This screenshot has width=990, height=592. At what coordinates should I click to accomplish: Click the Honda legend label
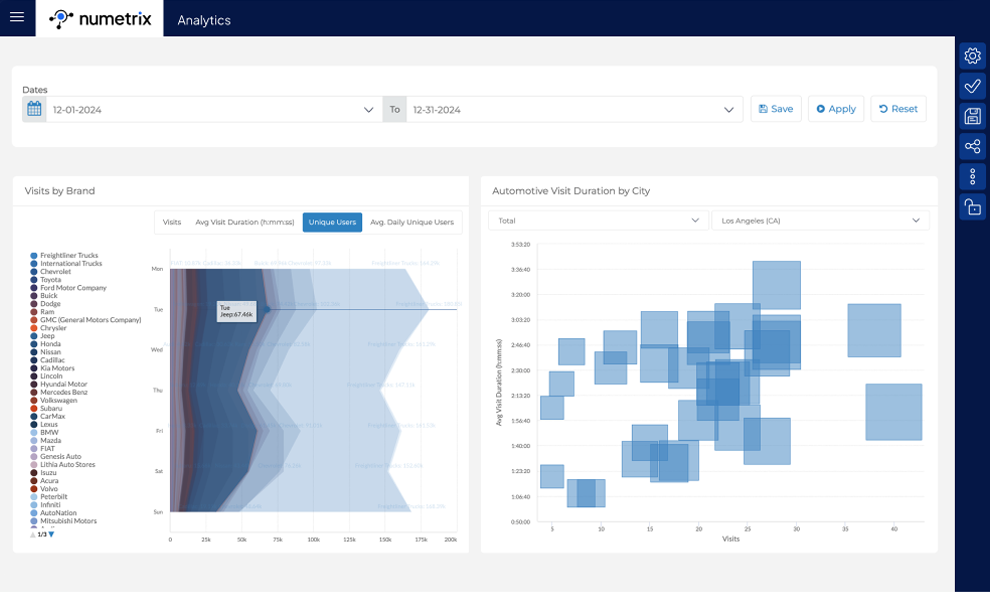[x=51, y=344]
